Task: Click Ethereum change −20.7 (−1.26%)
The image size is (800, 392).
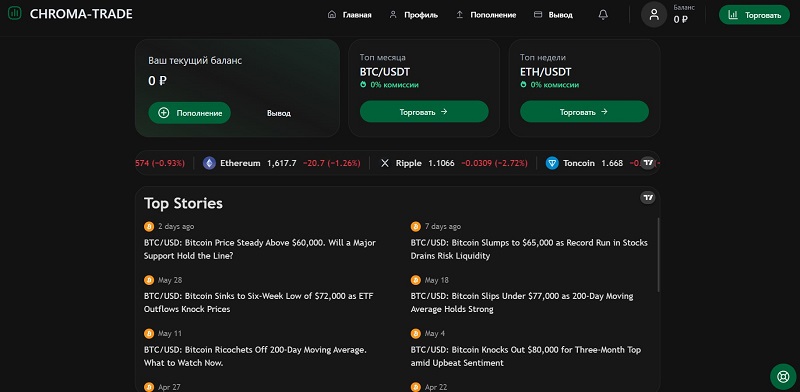Action: tap(332, 163)
